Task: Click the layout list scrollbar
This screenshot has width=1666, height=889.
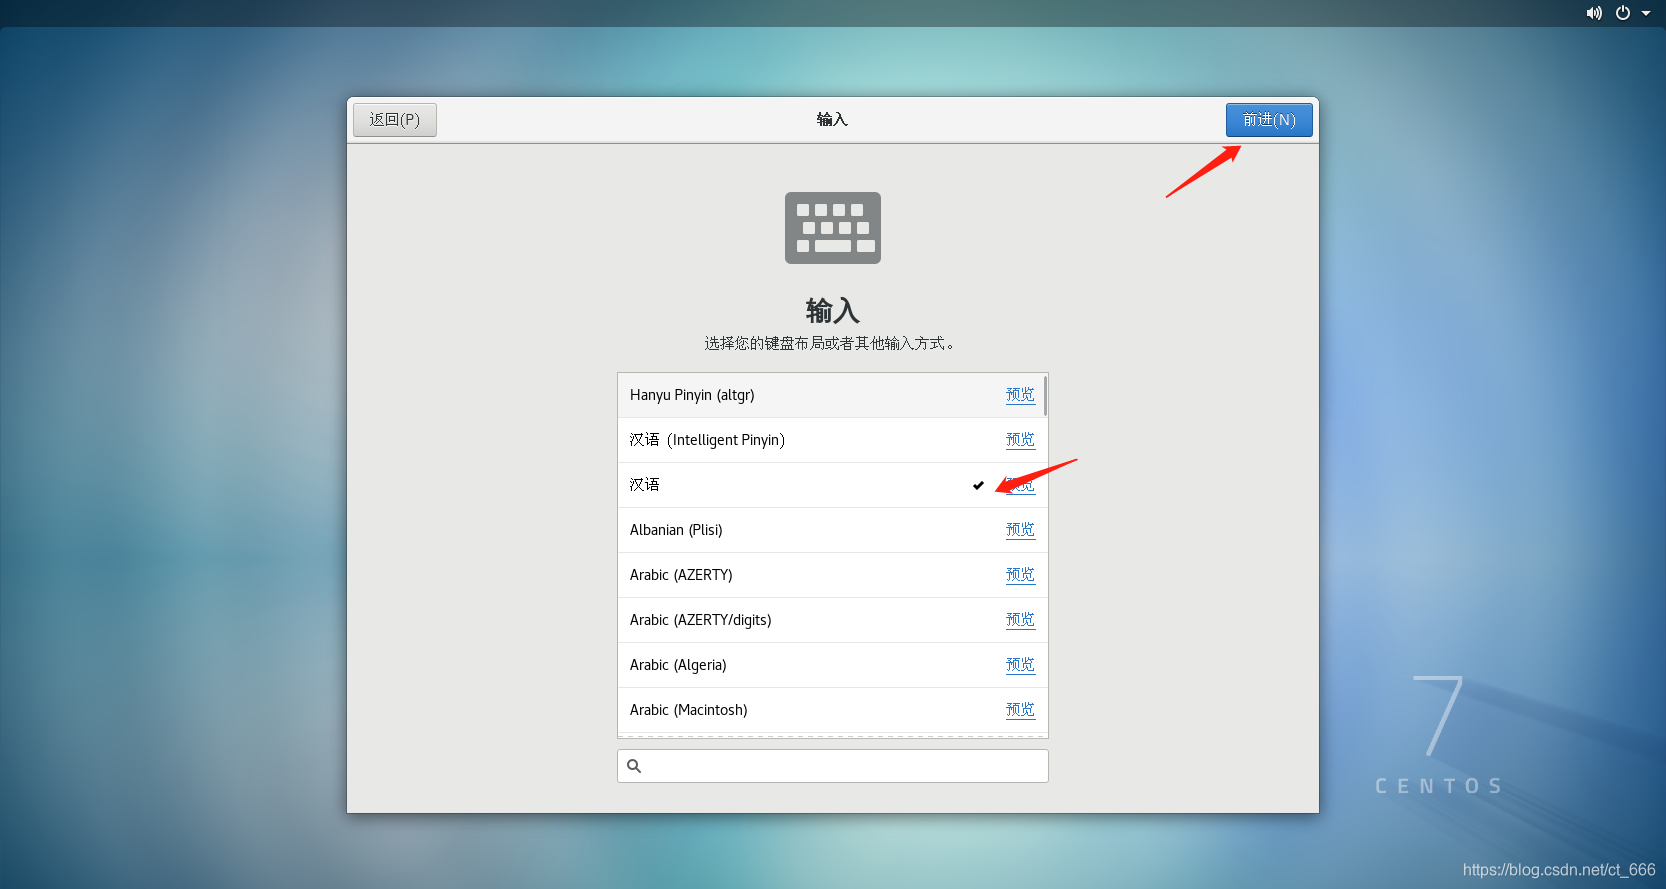Action: coord(1045,396)
